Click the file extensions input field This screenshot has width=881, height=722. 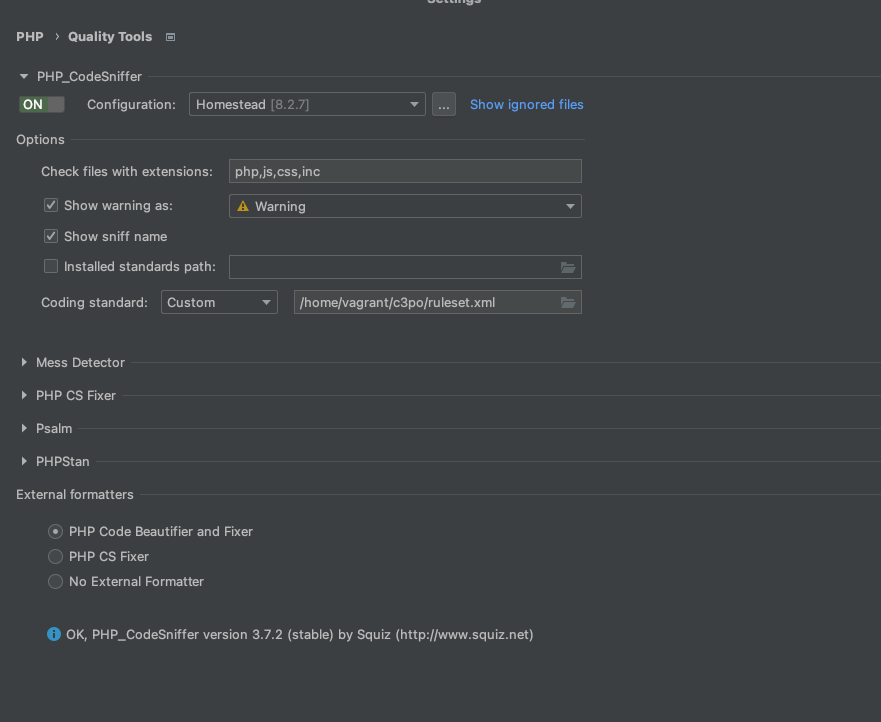[x=404, y=170]
